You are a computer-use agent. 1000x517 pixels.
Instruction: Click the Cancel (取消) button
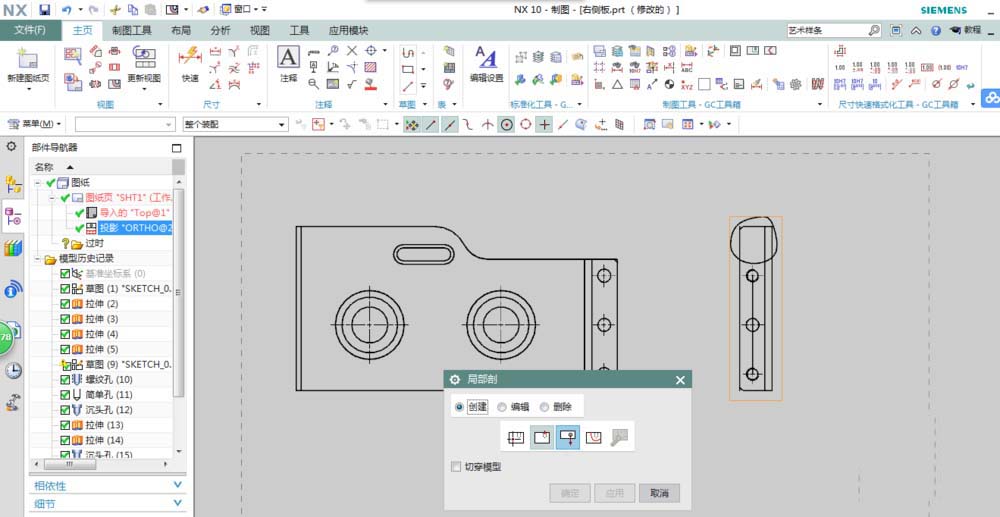[x=659, y=493]
